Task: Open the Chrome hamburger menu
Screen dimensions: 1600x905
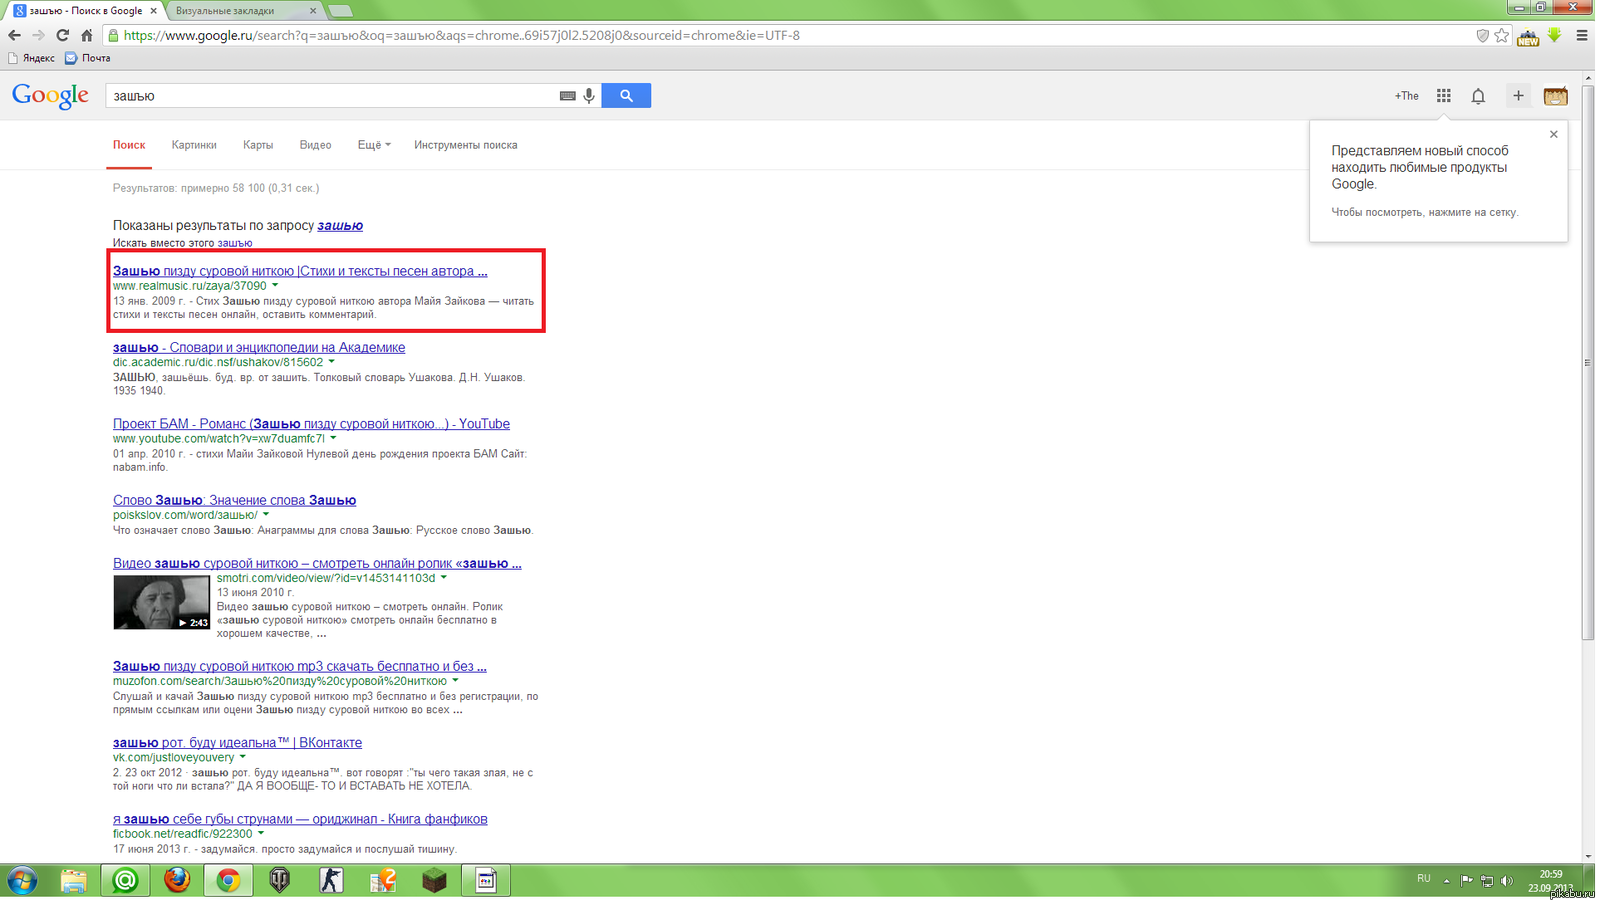Action: pyautogui.click(x=1582, y=35)
